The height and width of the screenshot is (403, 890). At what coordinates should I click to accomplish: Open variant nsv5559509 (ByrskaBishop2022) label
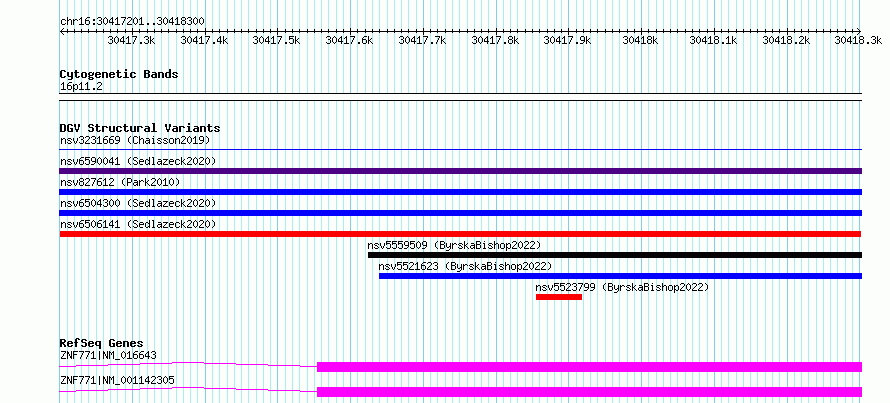(455, 245)
